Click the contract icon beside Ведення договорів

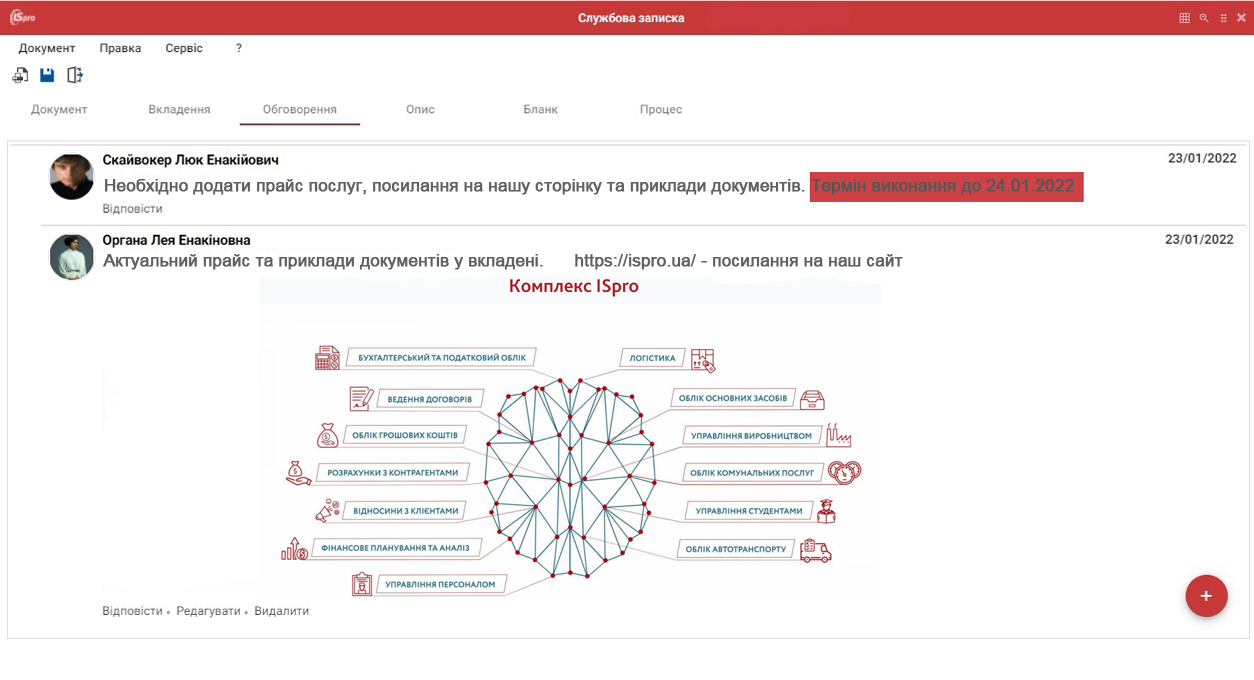(x=361, y=399)
